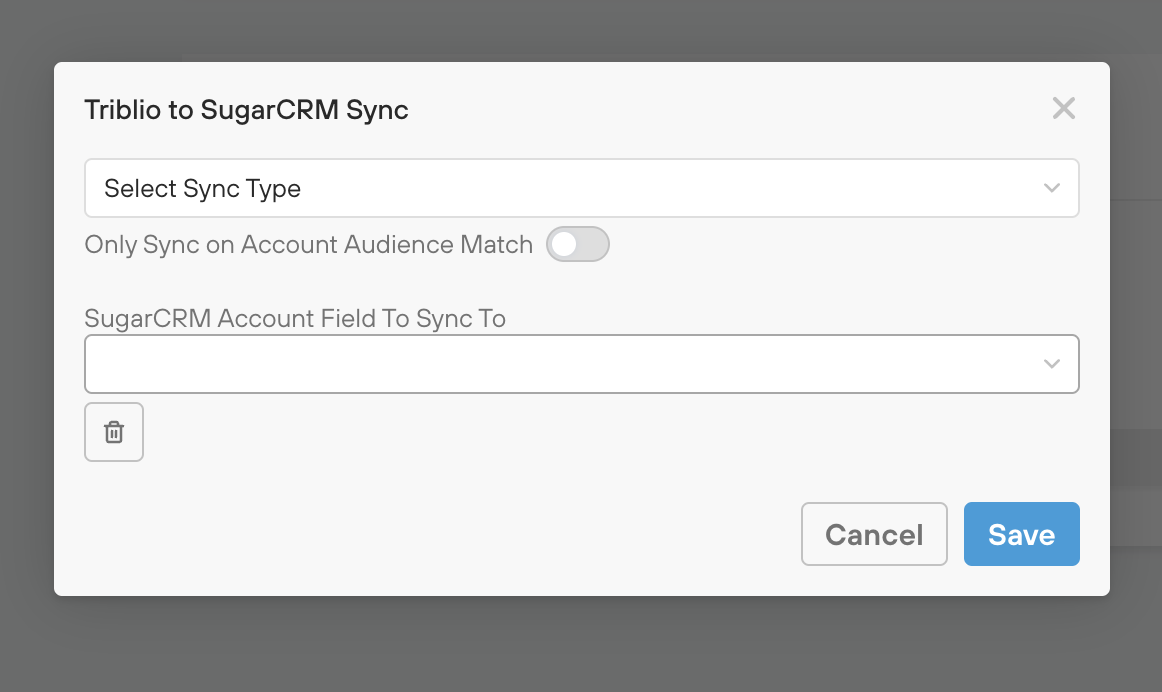Expand the SugarCRM Account Field To Sync To dropdown
1162x692 pixels.
[x=580, y=364]
